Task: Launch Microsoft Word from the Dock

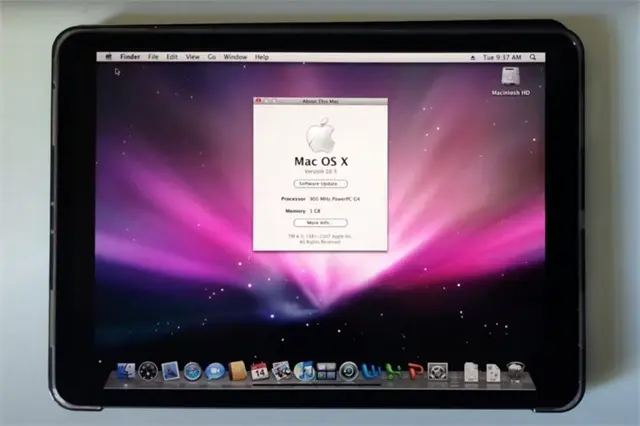Action: [371, 371]
